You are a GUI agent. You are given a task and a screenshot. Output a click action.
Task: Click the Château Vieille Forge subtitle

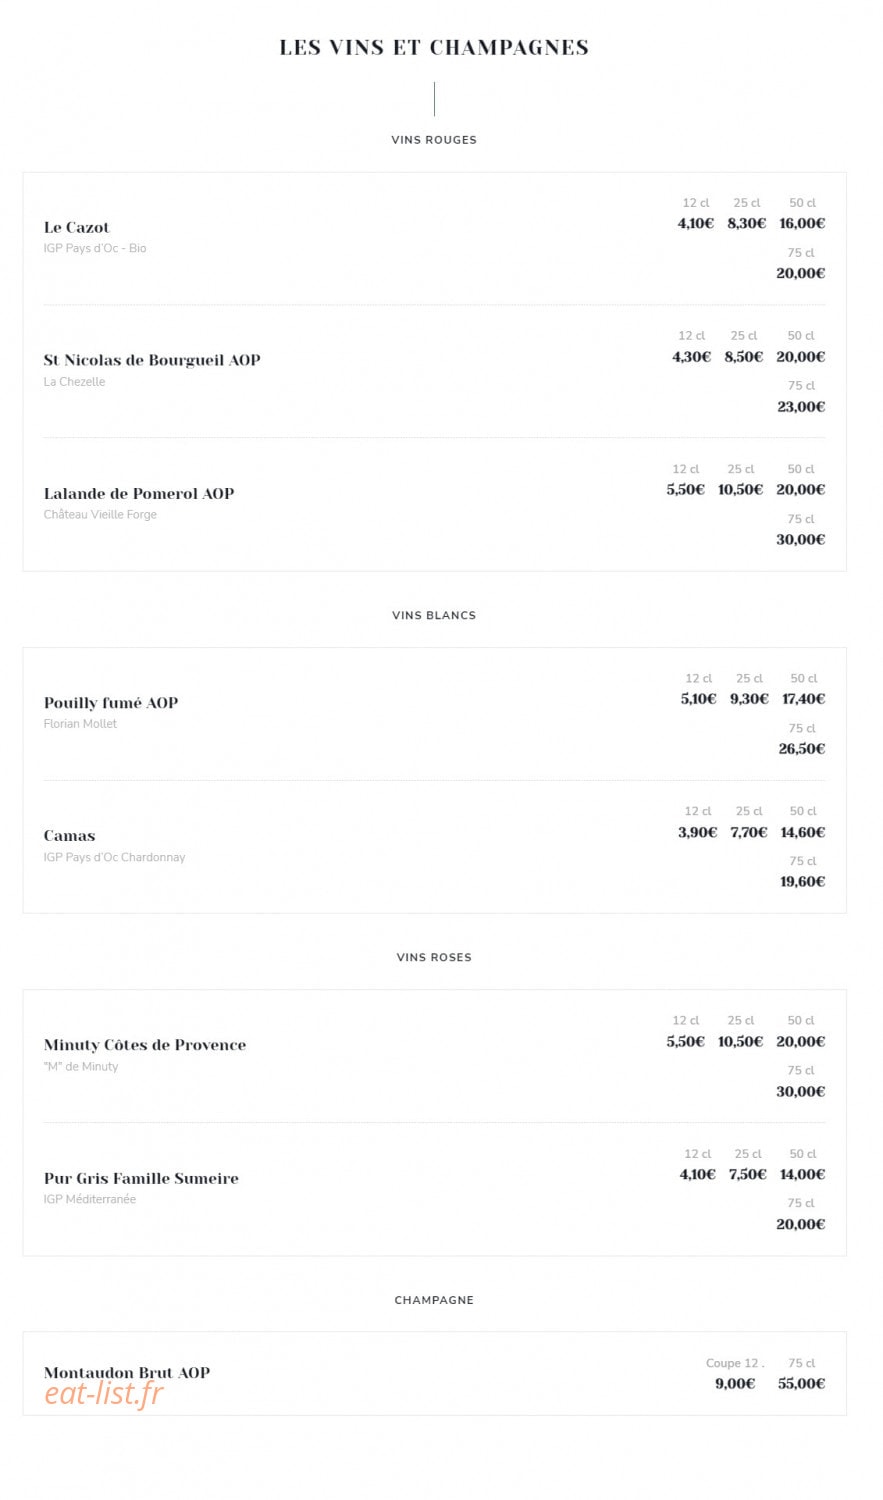[x=100, y=514]
